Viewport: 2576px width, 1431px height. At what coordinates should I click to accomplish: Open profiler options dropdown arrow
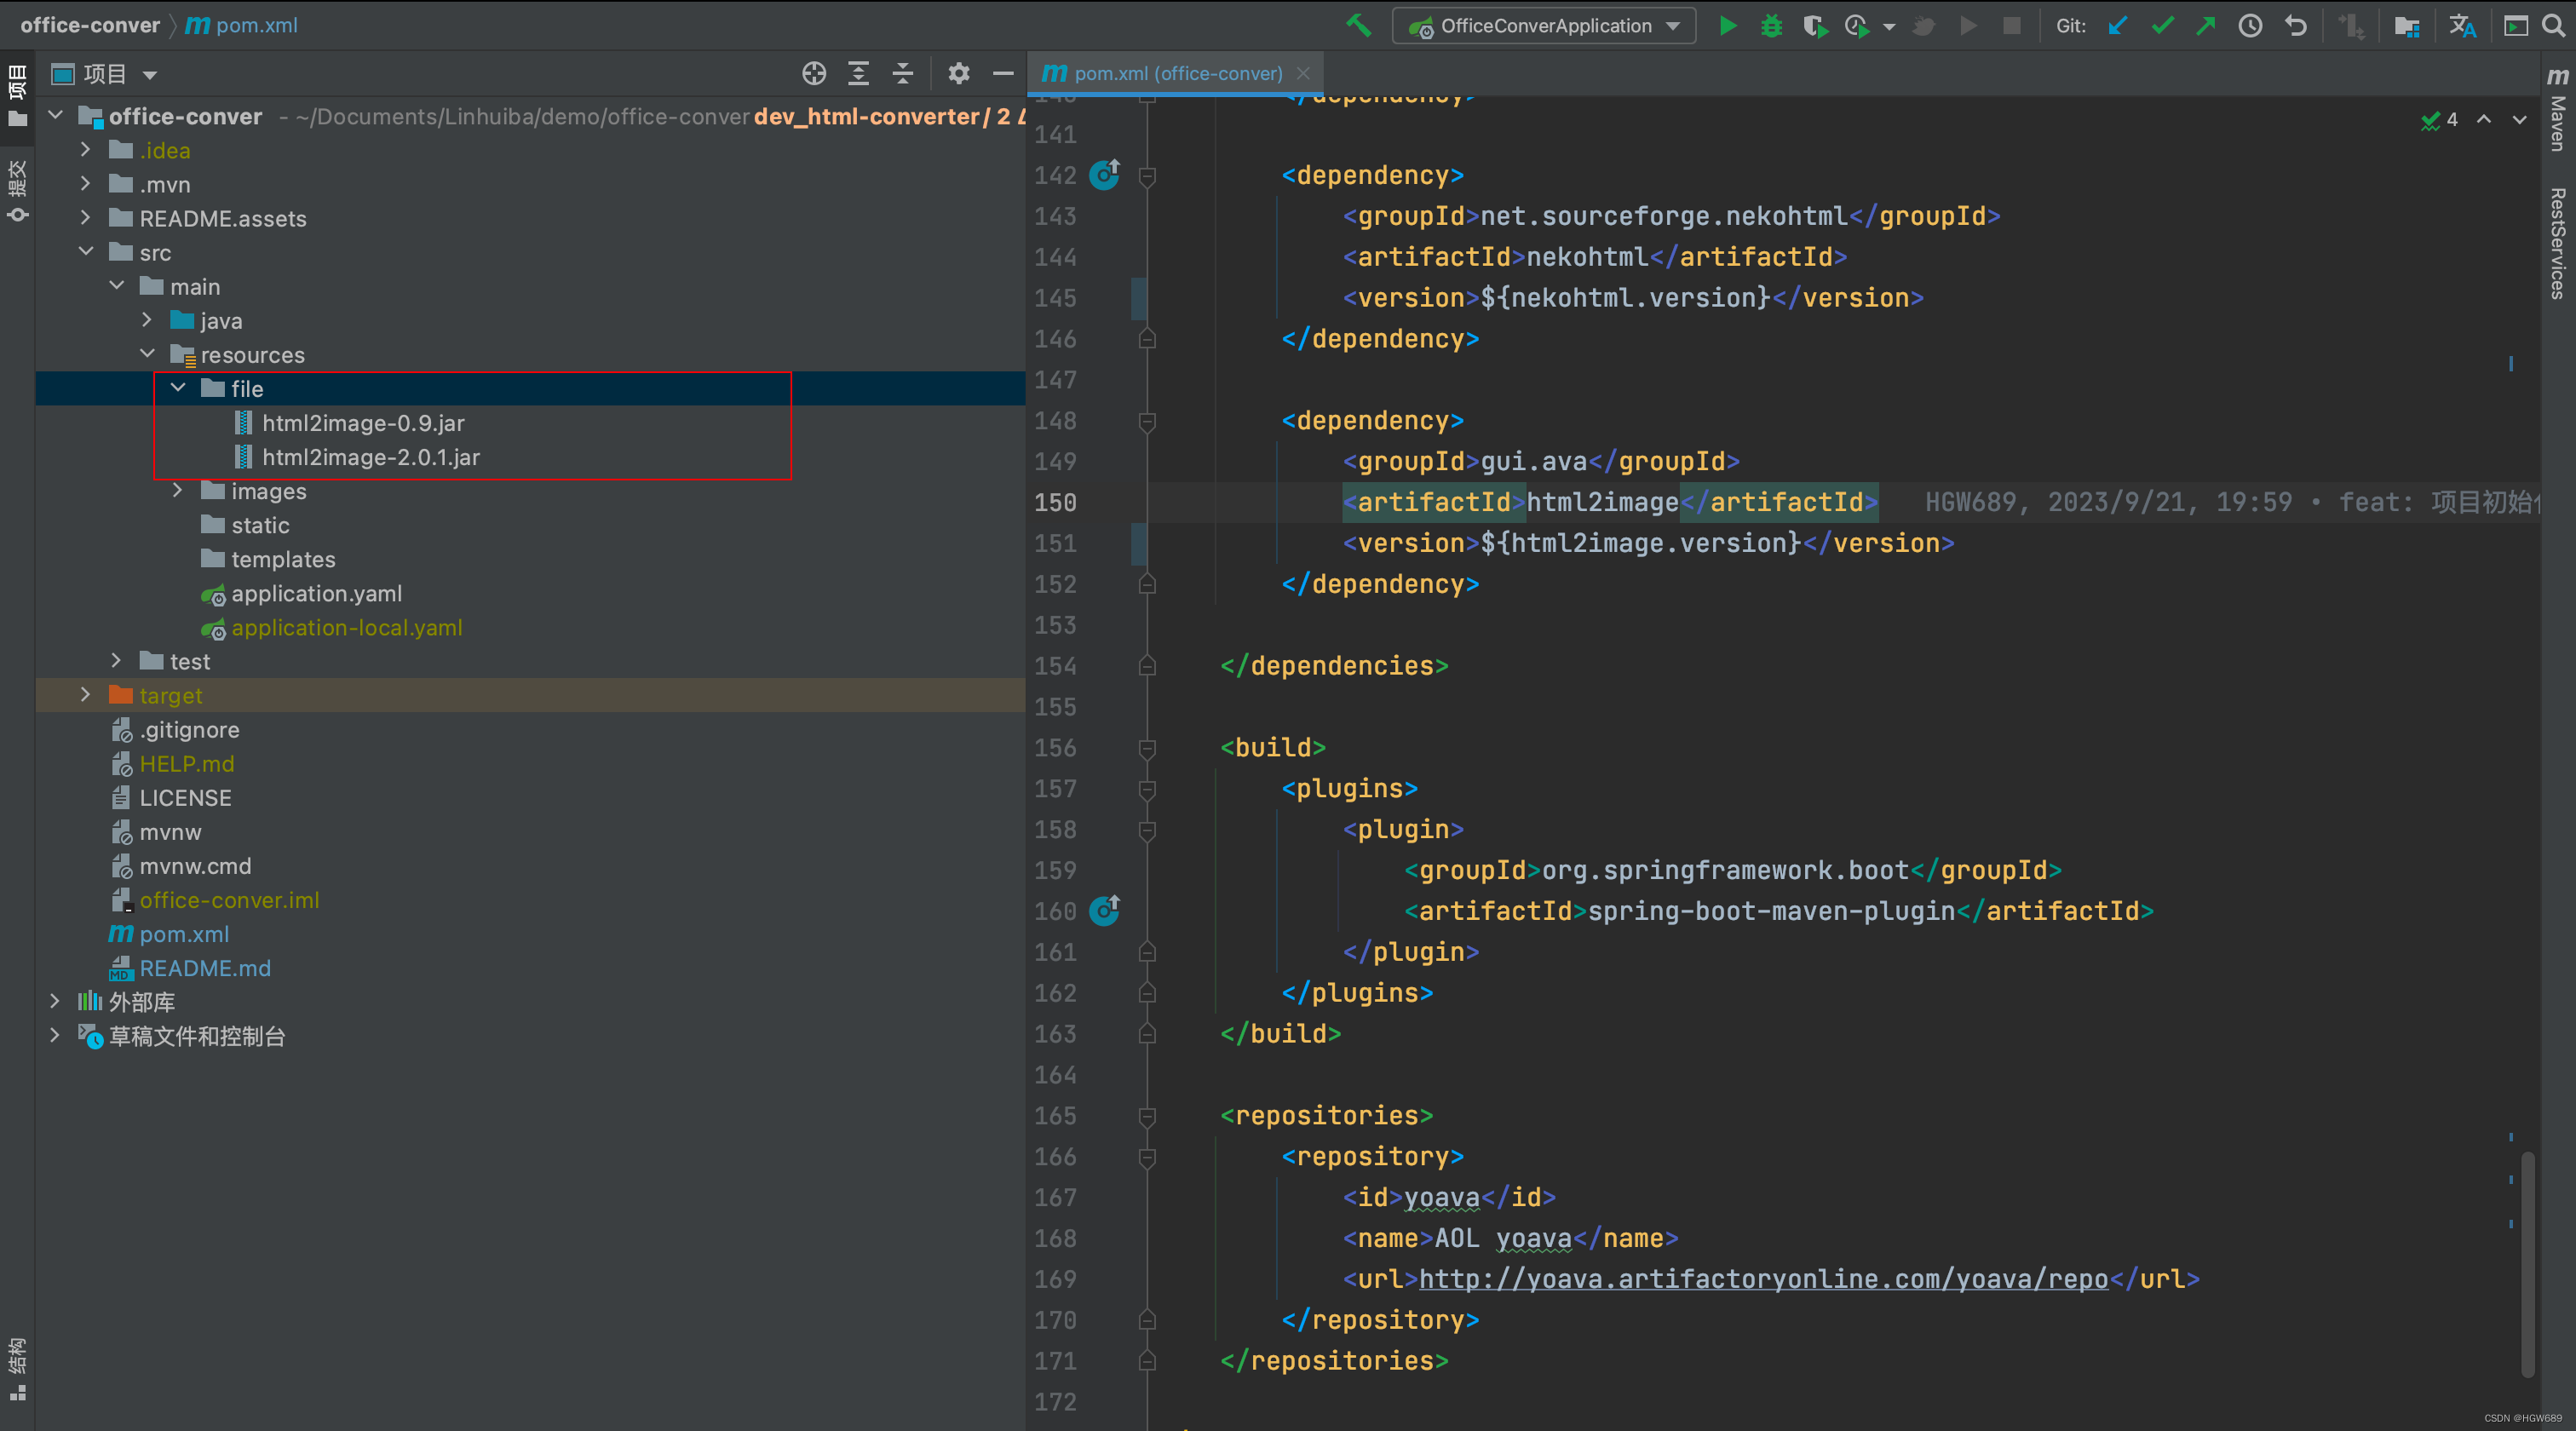[x=1888, y=27]
